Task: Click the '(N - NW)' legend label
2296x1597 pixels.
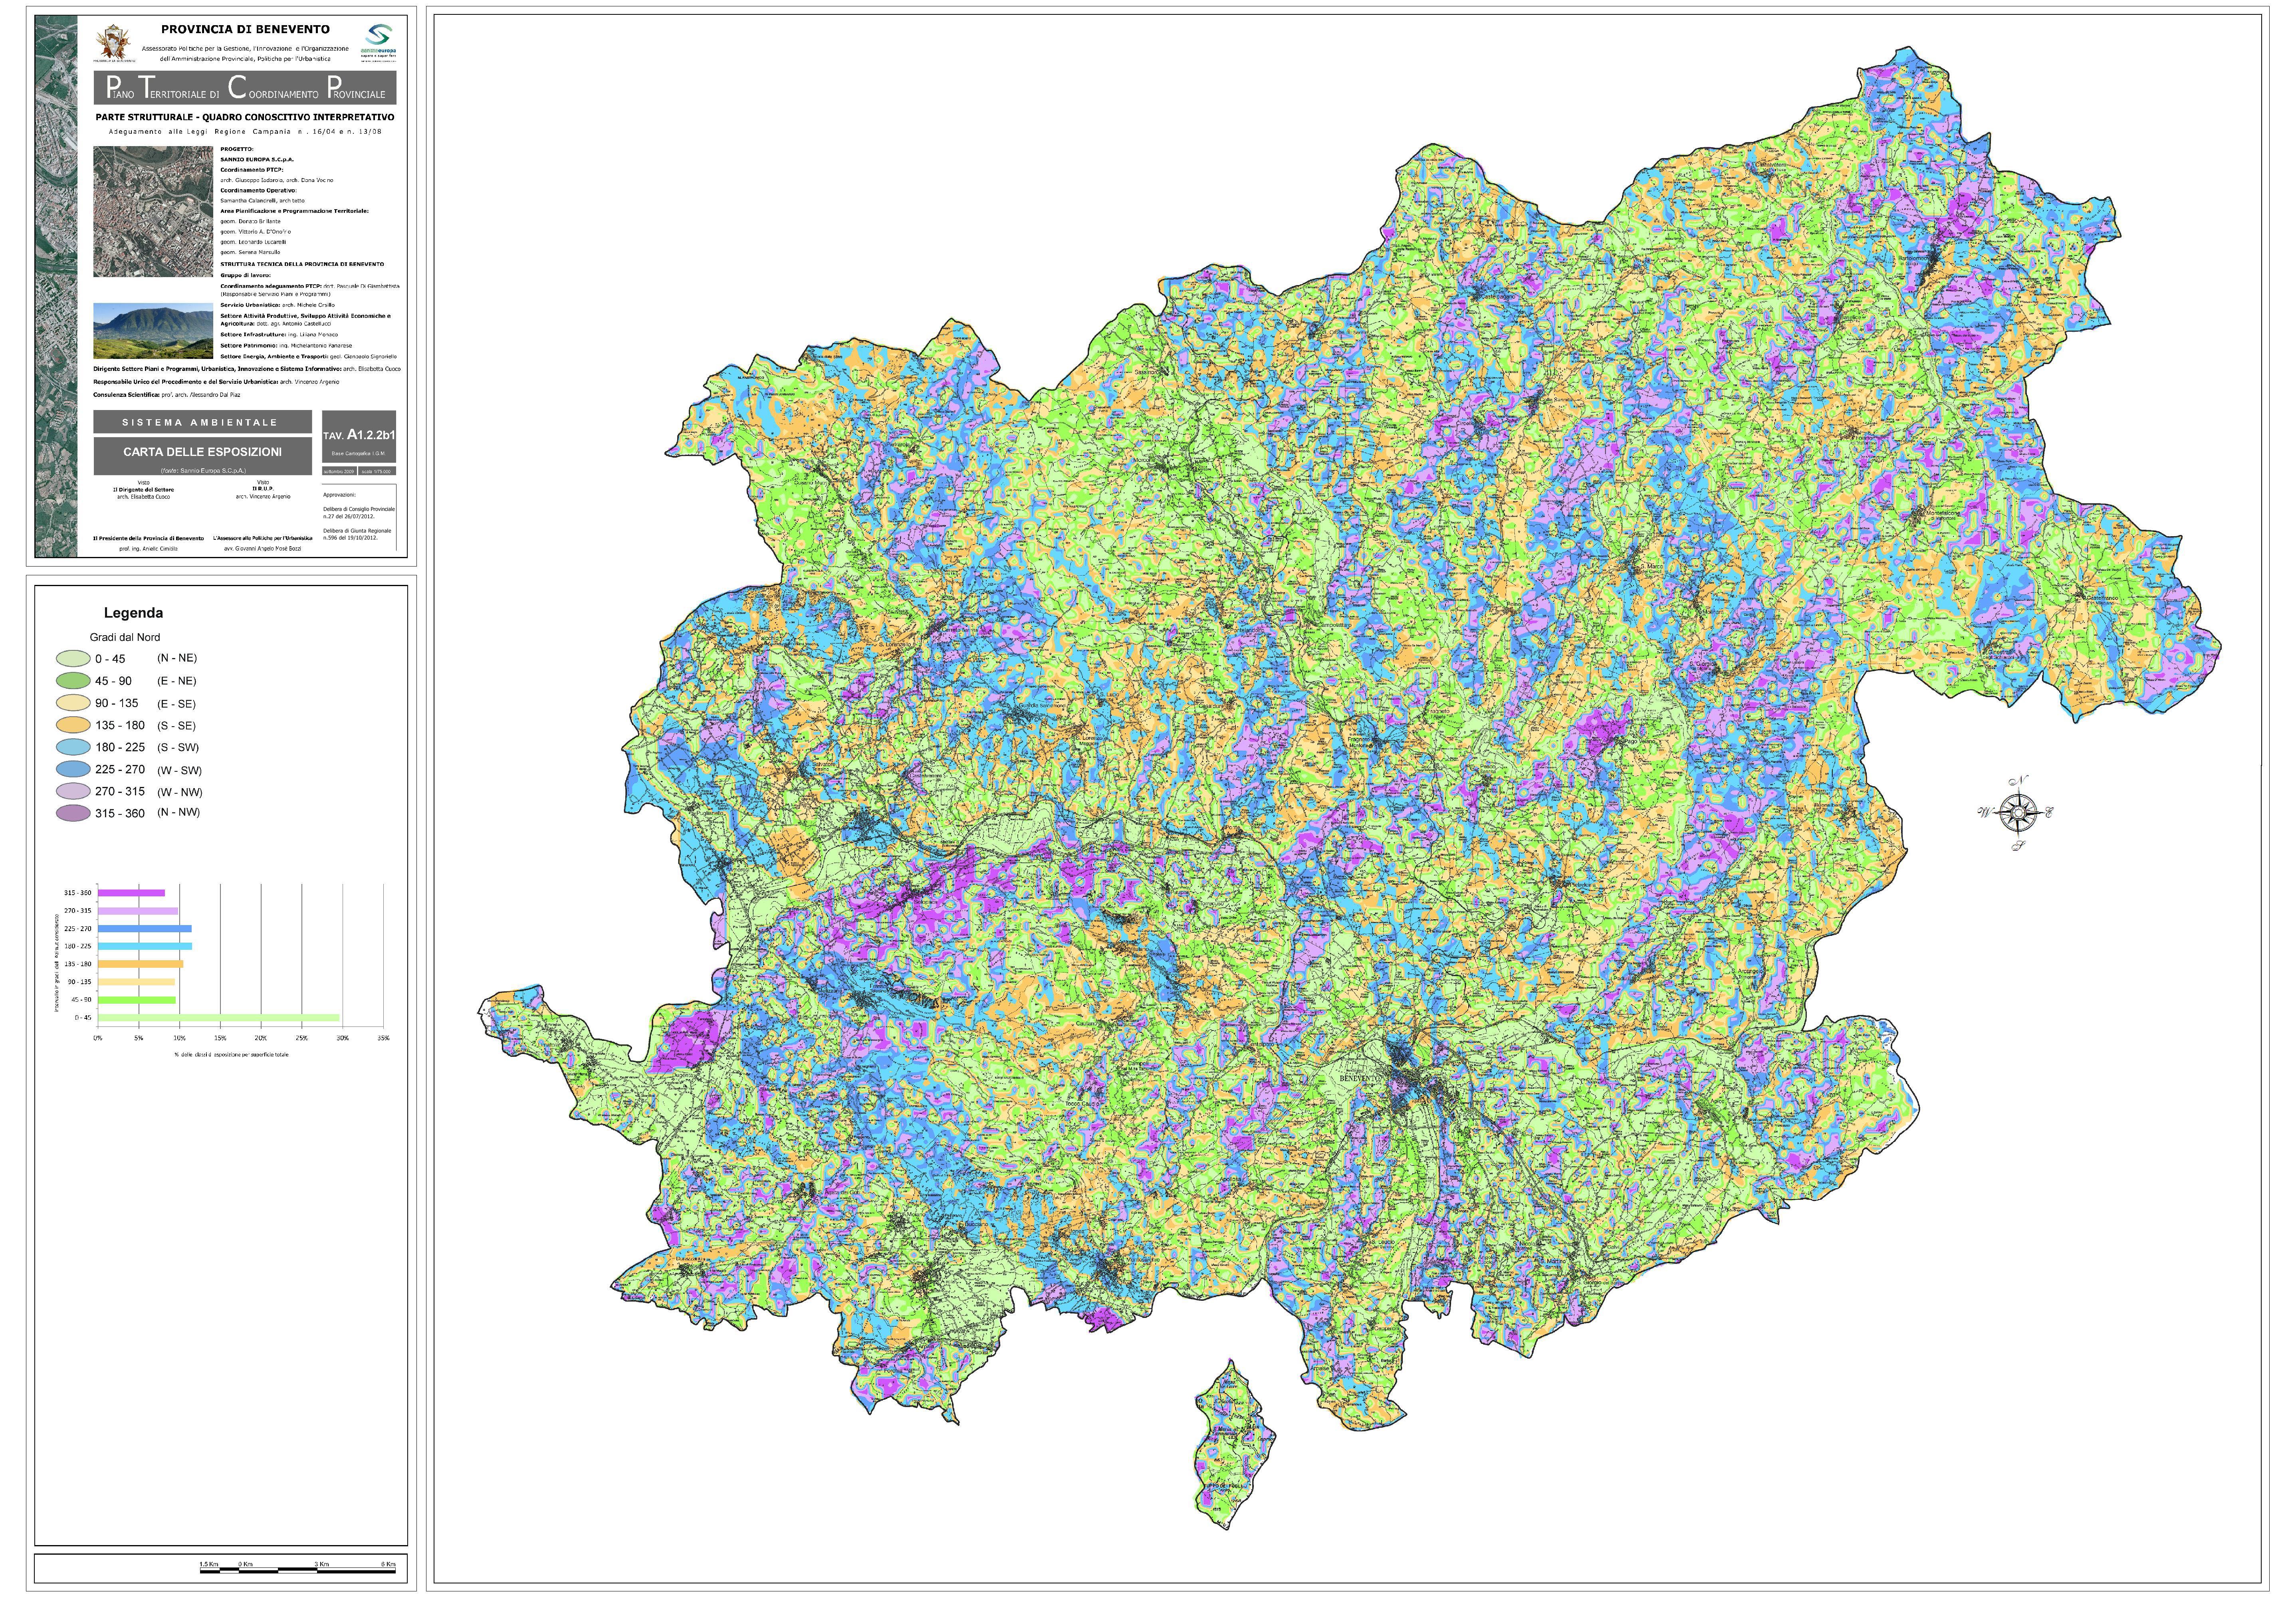Action: (179, 812)
